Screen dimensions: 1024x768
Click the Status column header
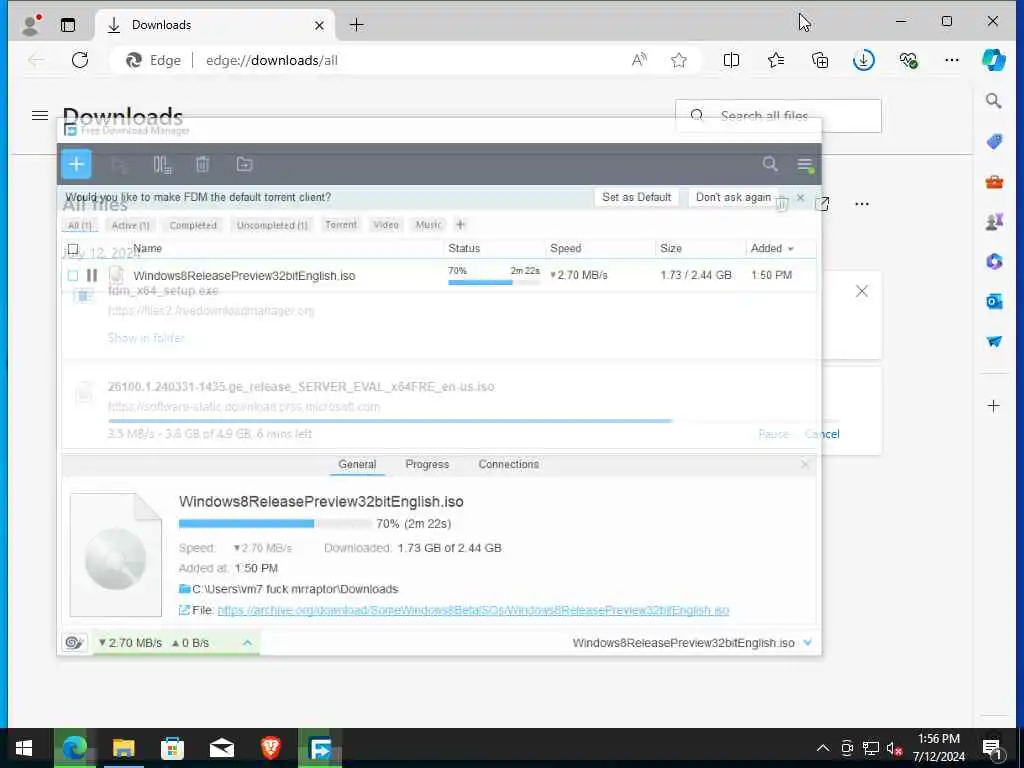click(464, 249)
